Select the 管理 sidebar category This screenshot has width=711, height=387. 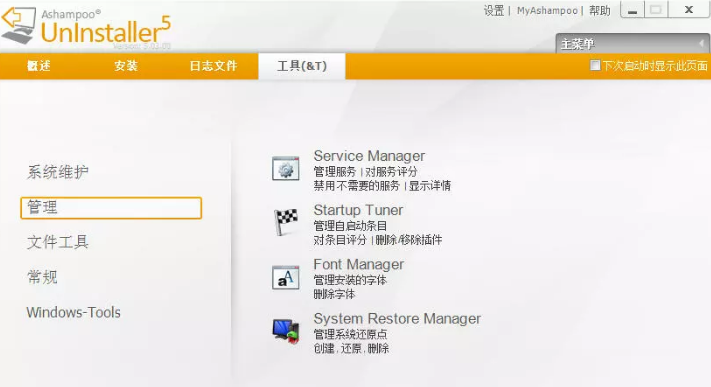111,208
